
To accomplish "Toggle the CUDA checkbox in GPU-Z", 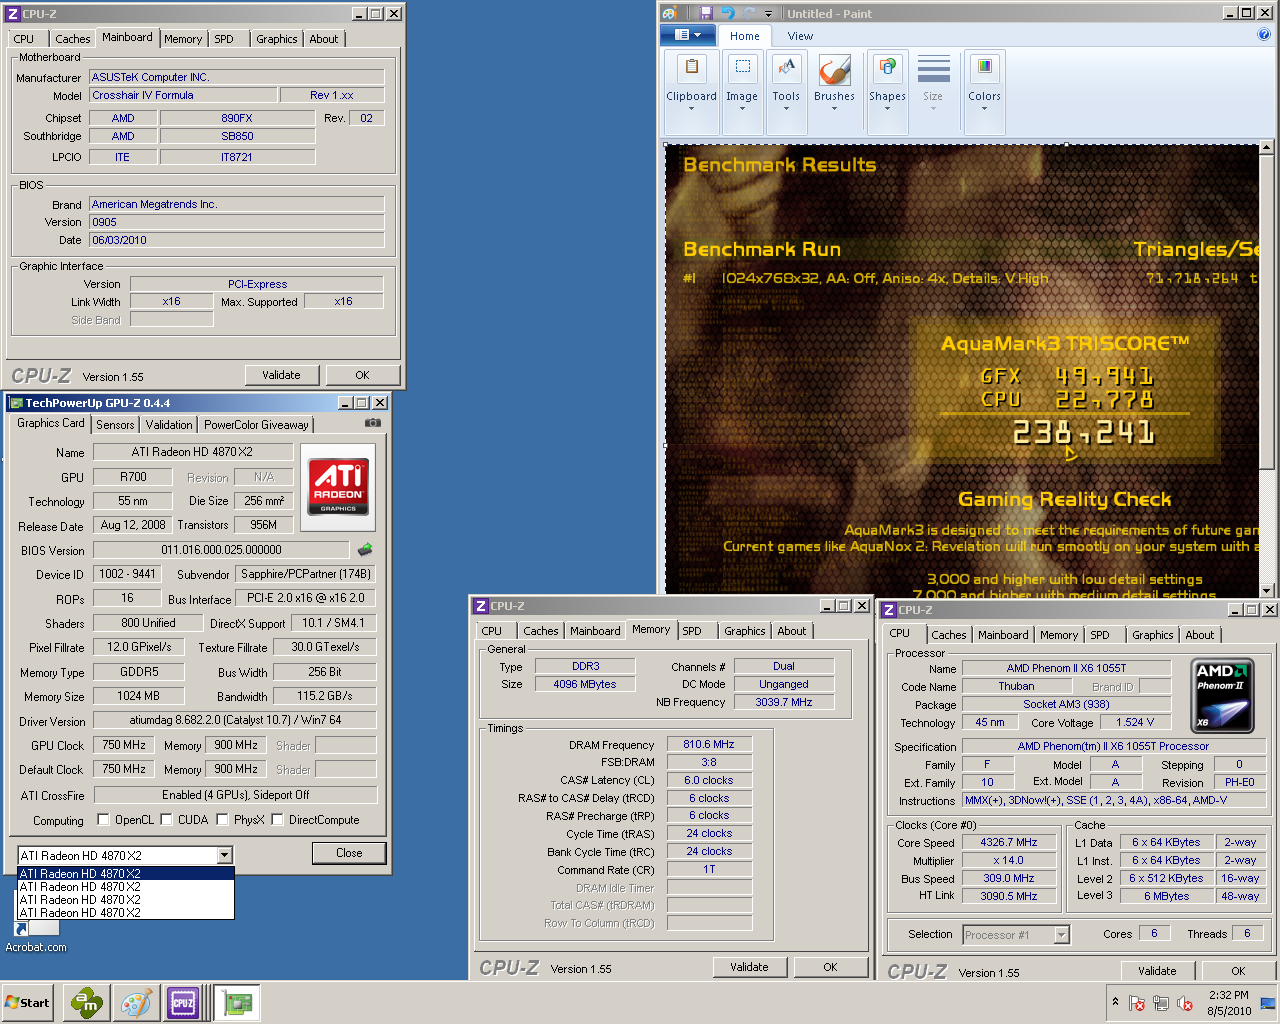I will click(166, 820).
